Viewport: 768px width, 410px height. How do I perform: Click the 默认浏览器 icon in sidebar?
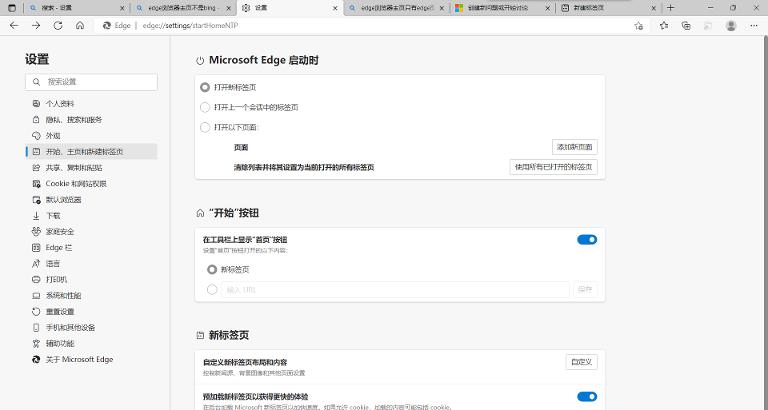[x=36, y=199]
